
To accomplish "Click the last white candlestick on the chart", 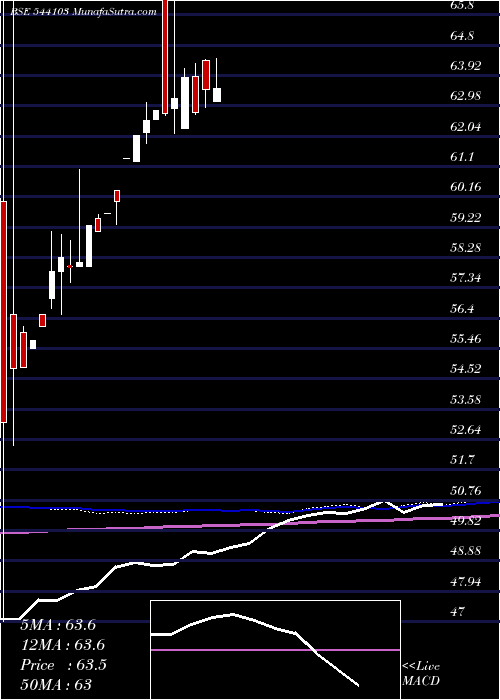I will click(217, 95).
